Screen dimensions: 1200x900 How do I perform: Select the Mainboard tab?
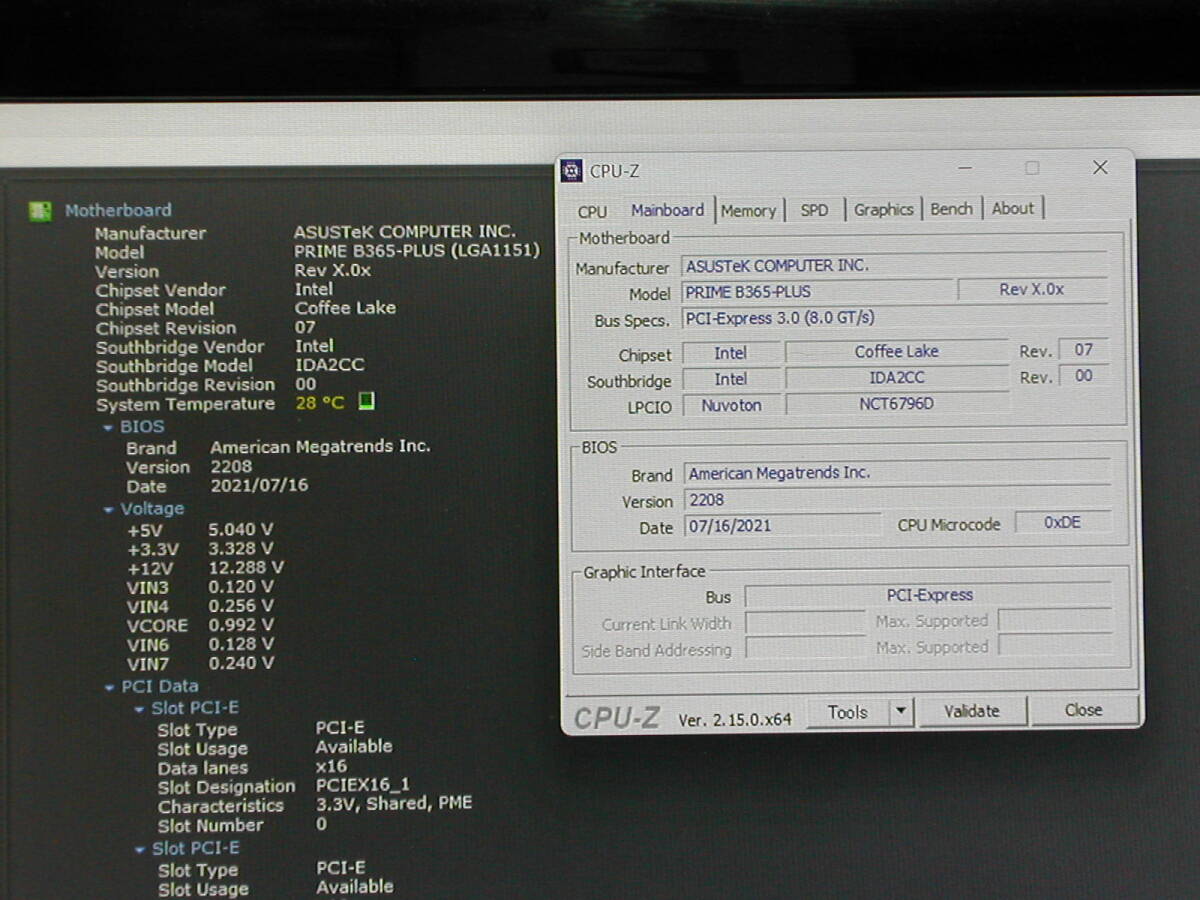667,210
